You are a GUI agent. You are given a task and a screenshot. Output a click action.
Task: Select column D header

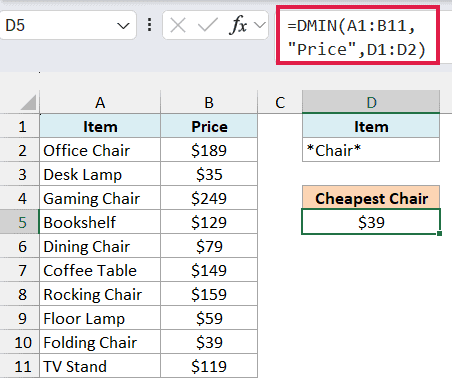click(x=371, y=102)
